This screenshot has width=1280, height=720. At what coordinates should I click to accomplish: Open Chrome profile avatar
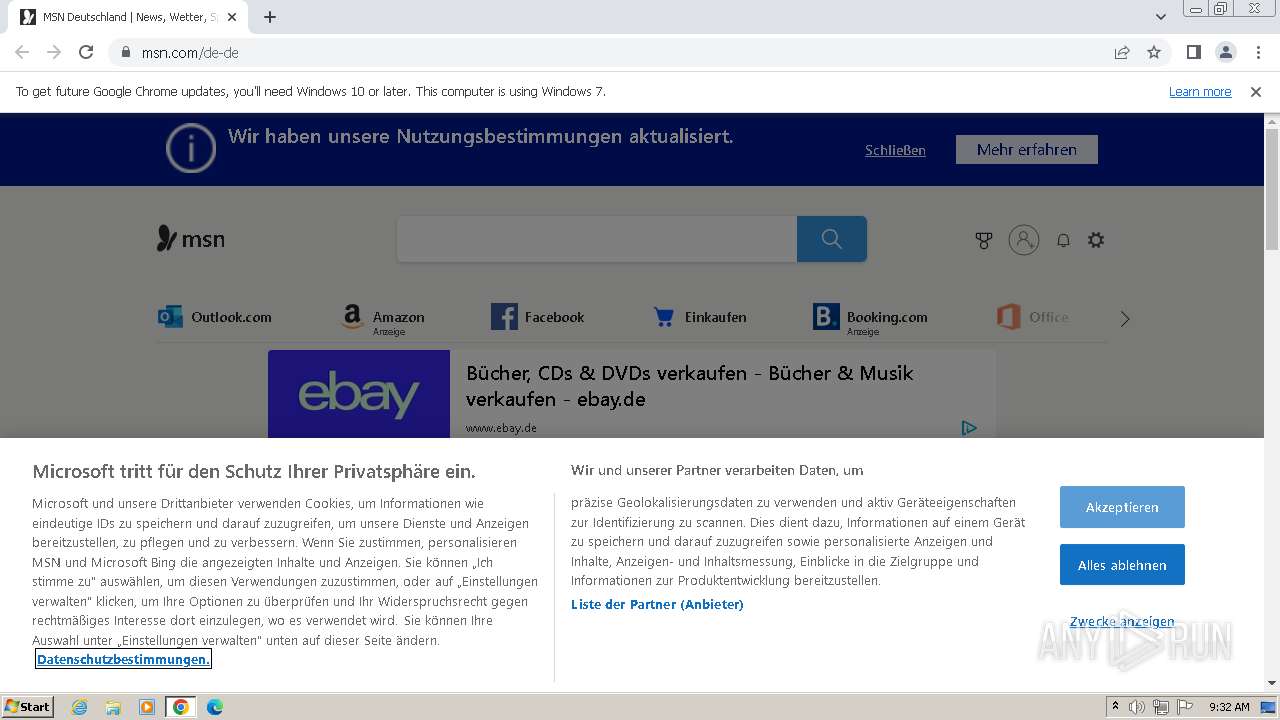1225,53
